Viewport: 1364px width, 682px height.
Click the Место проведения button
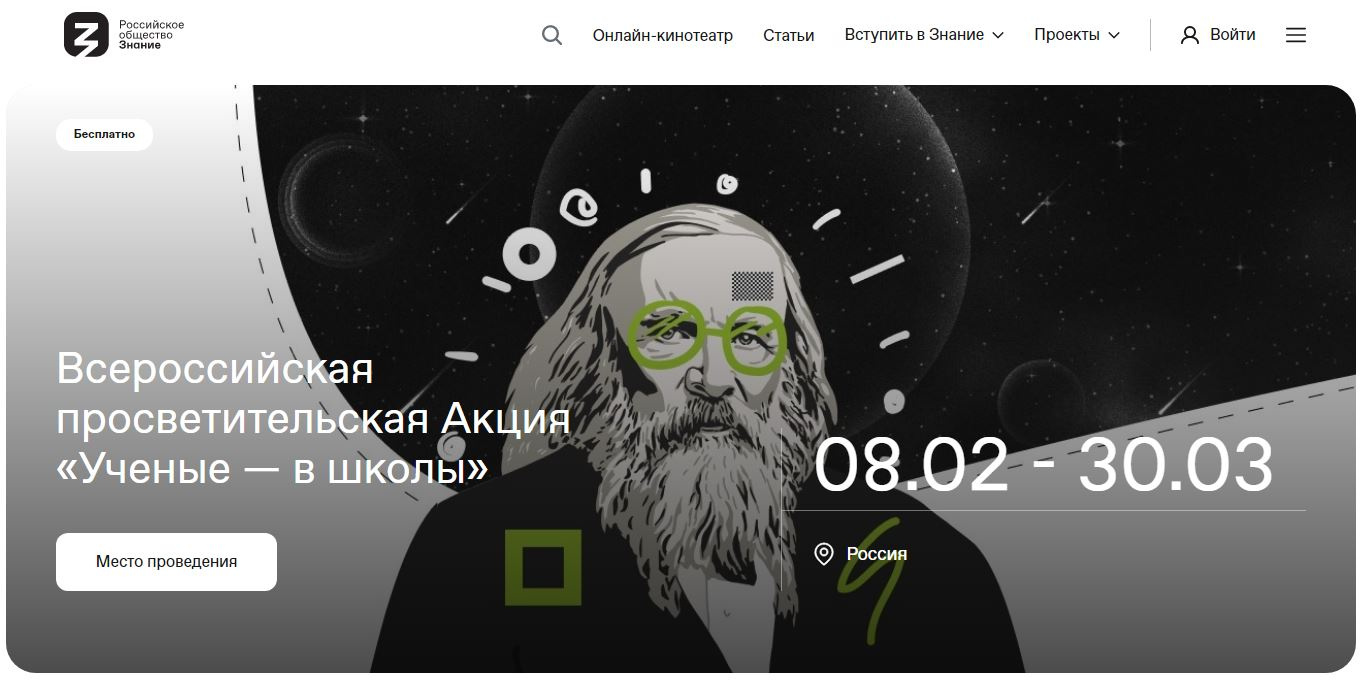pos(166,562)
